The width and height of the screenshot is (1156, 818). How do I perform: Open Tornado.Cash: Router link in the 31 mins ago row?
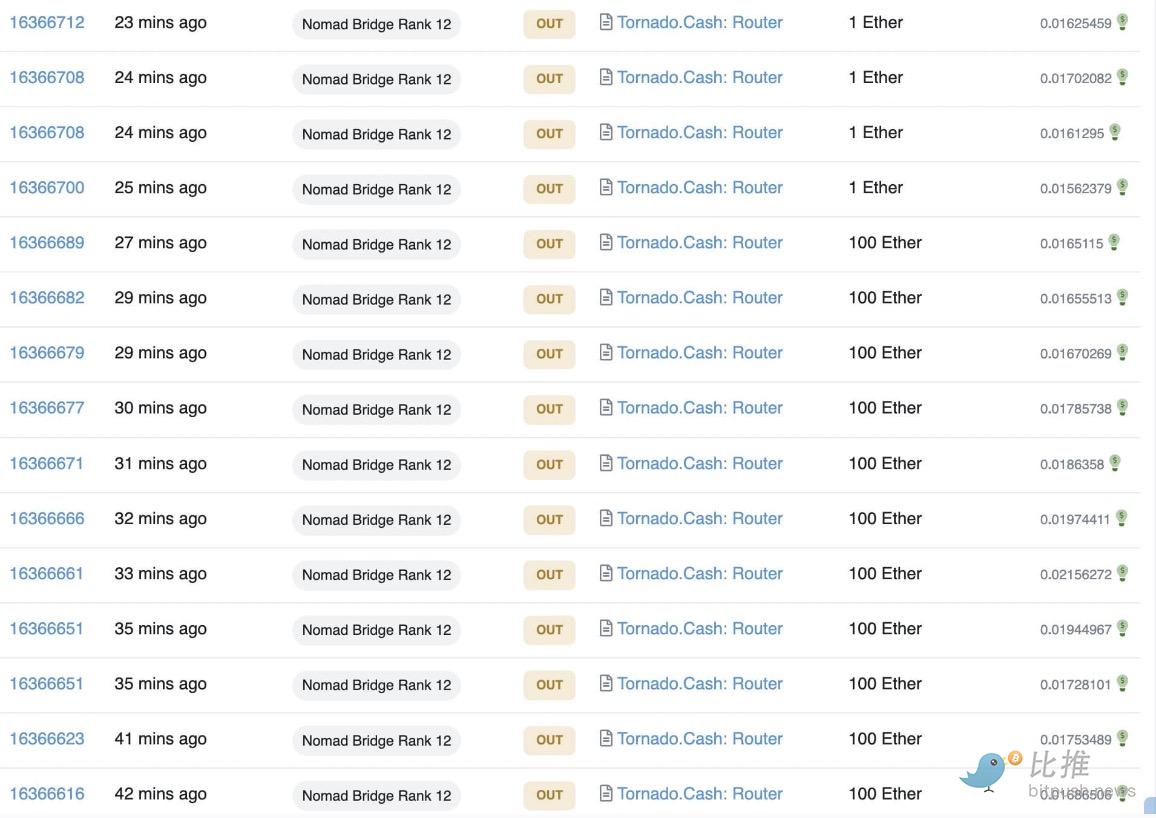point(699,463)
